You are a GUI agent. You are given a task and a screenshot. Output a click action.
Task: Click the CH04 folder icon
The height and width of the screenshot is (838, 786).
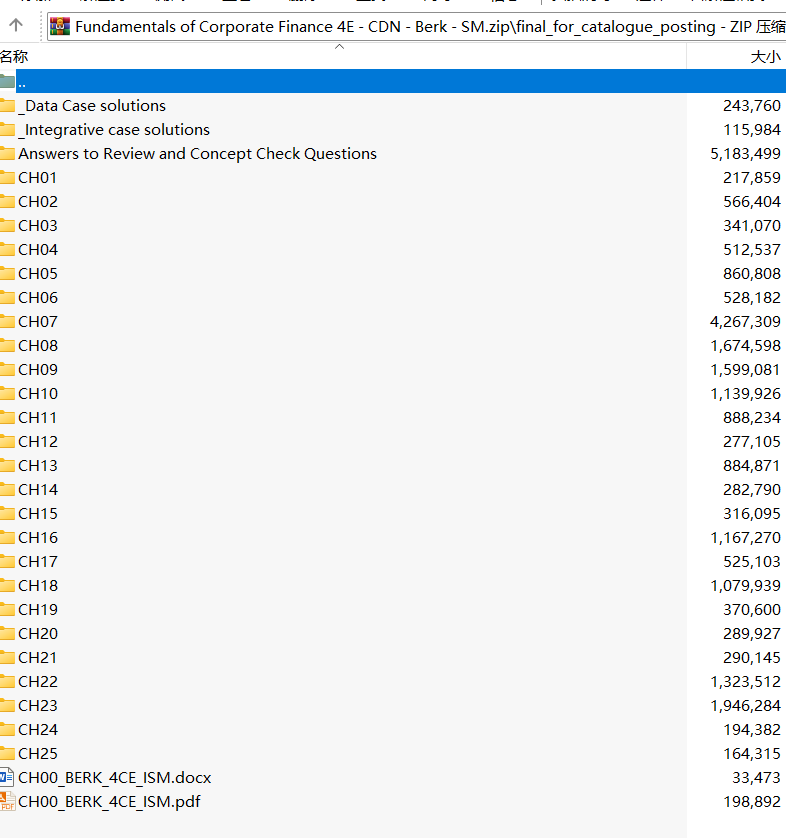7,250
